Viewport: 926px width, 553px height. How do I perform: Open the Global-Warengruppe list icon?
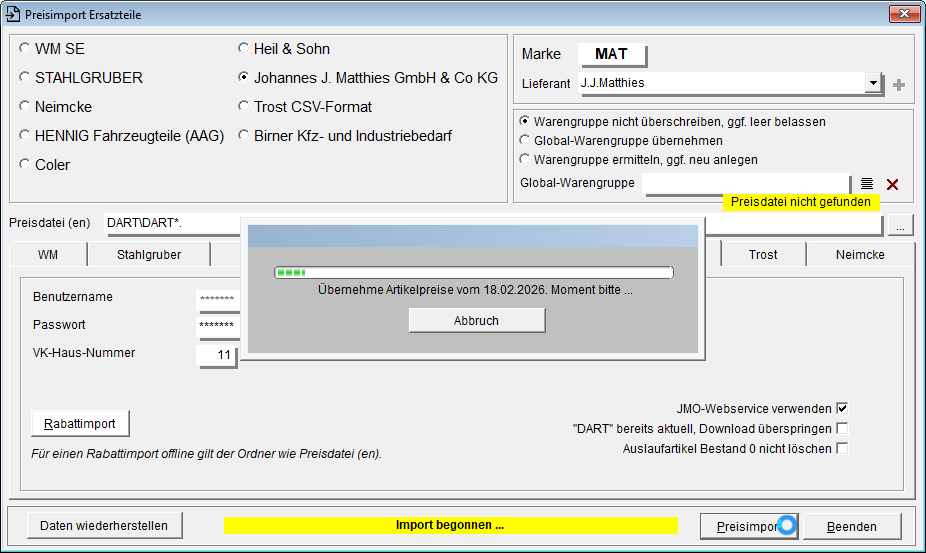[x=866, y=184]
